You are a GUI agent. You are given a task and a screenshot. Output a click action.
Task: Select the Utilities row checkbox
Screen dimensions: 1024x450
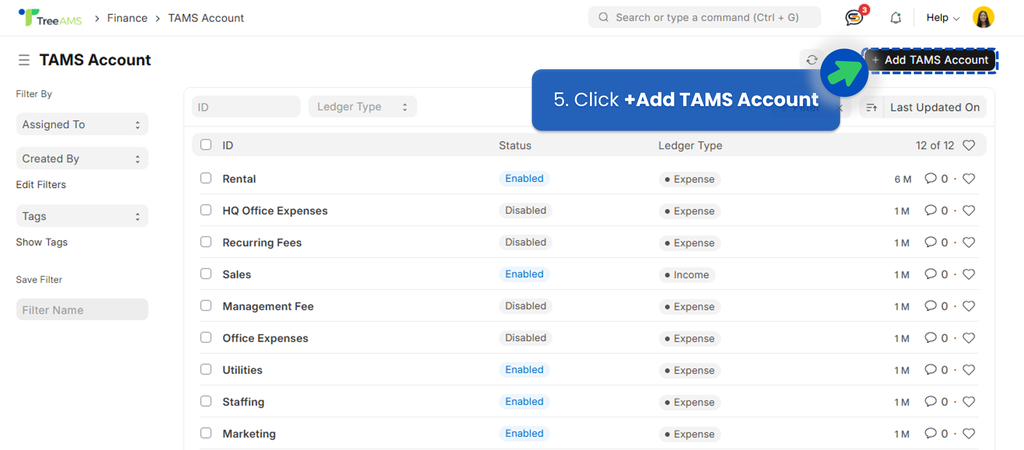coord(206,370)
